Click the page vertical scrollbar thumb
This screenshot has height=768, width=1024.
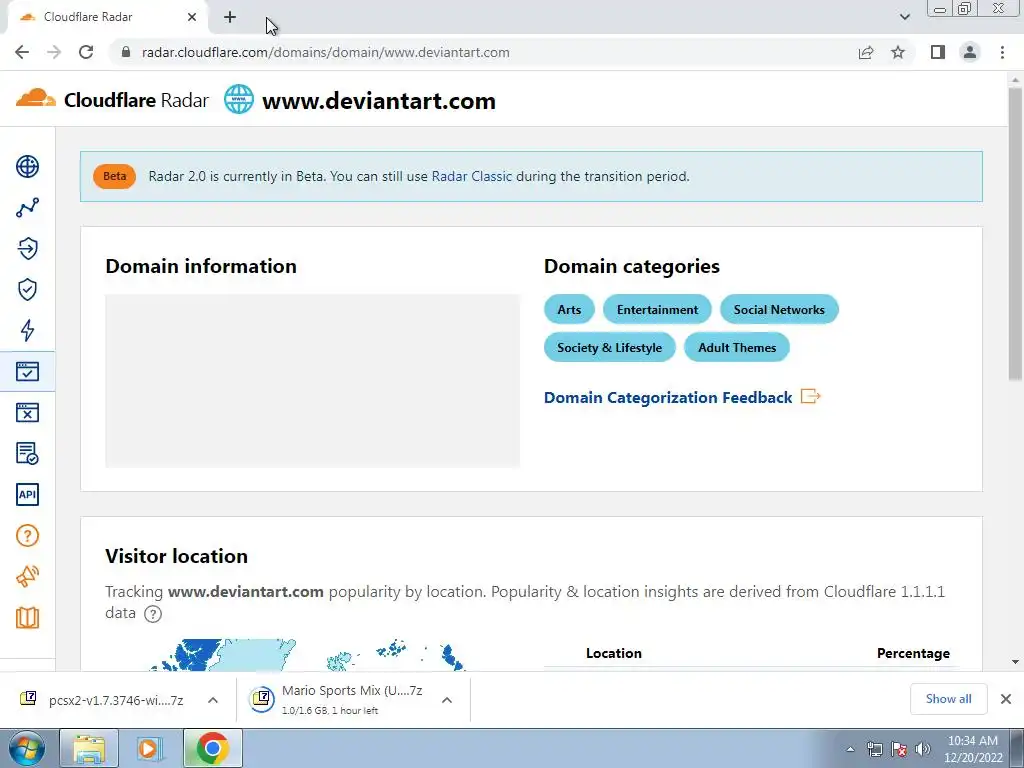click(x=1015, y=232)
